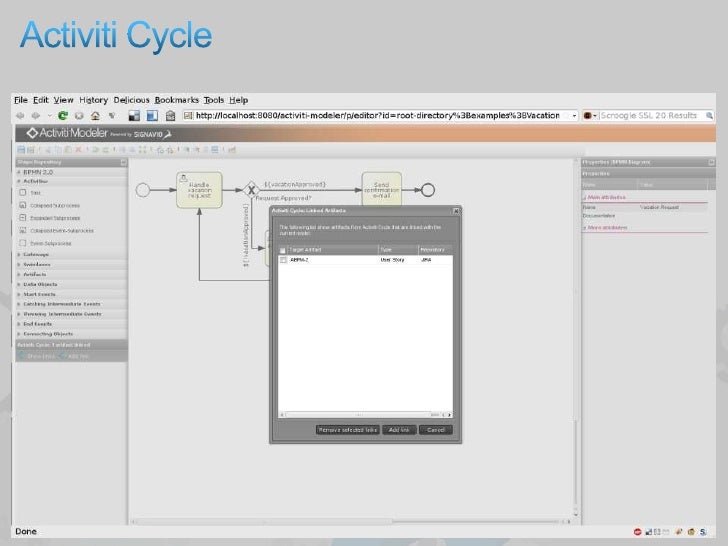Image resolution: width=728 pixels, height=546 pixels.
Task: Tick the checkbox for the ABPM-2 row
Action: 283,260
